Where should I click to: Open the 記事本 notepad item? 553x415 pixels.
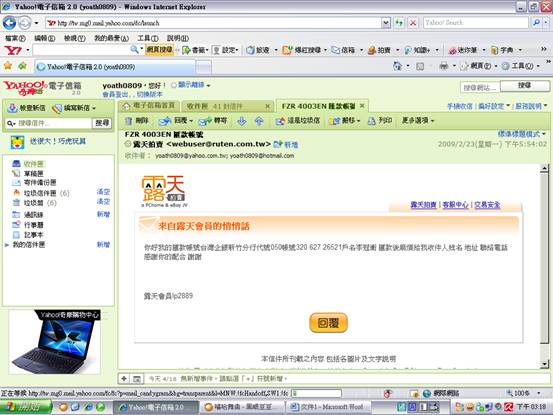[34, 235]
